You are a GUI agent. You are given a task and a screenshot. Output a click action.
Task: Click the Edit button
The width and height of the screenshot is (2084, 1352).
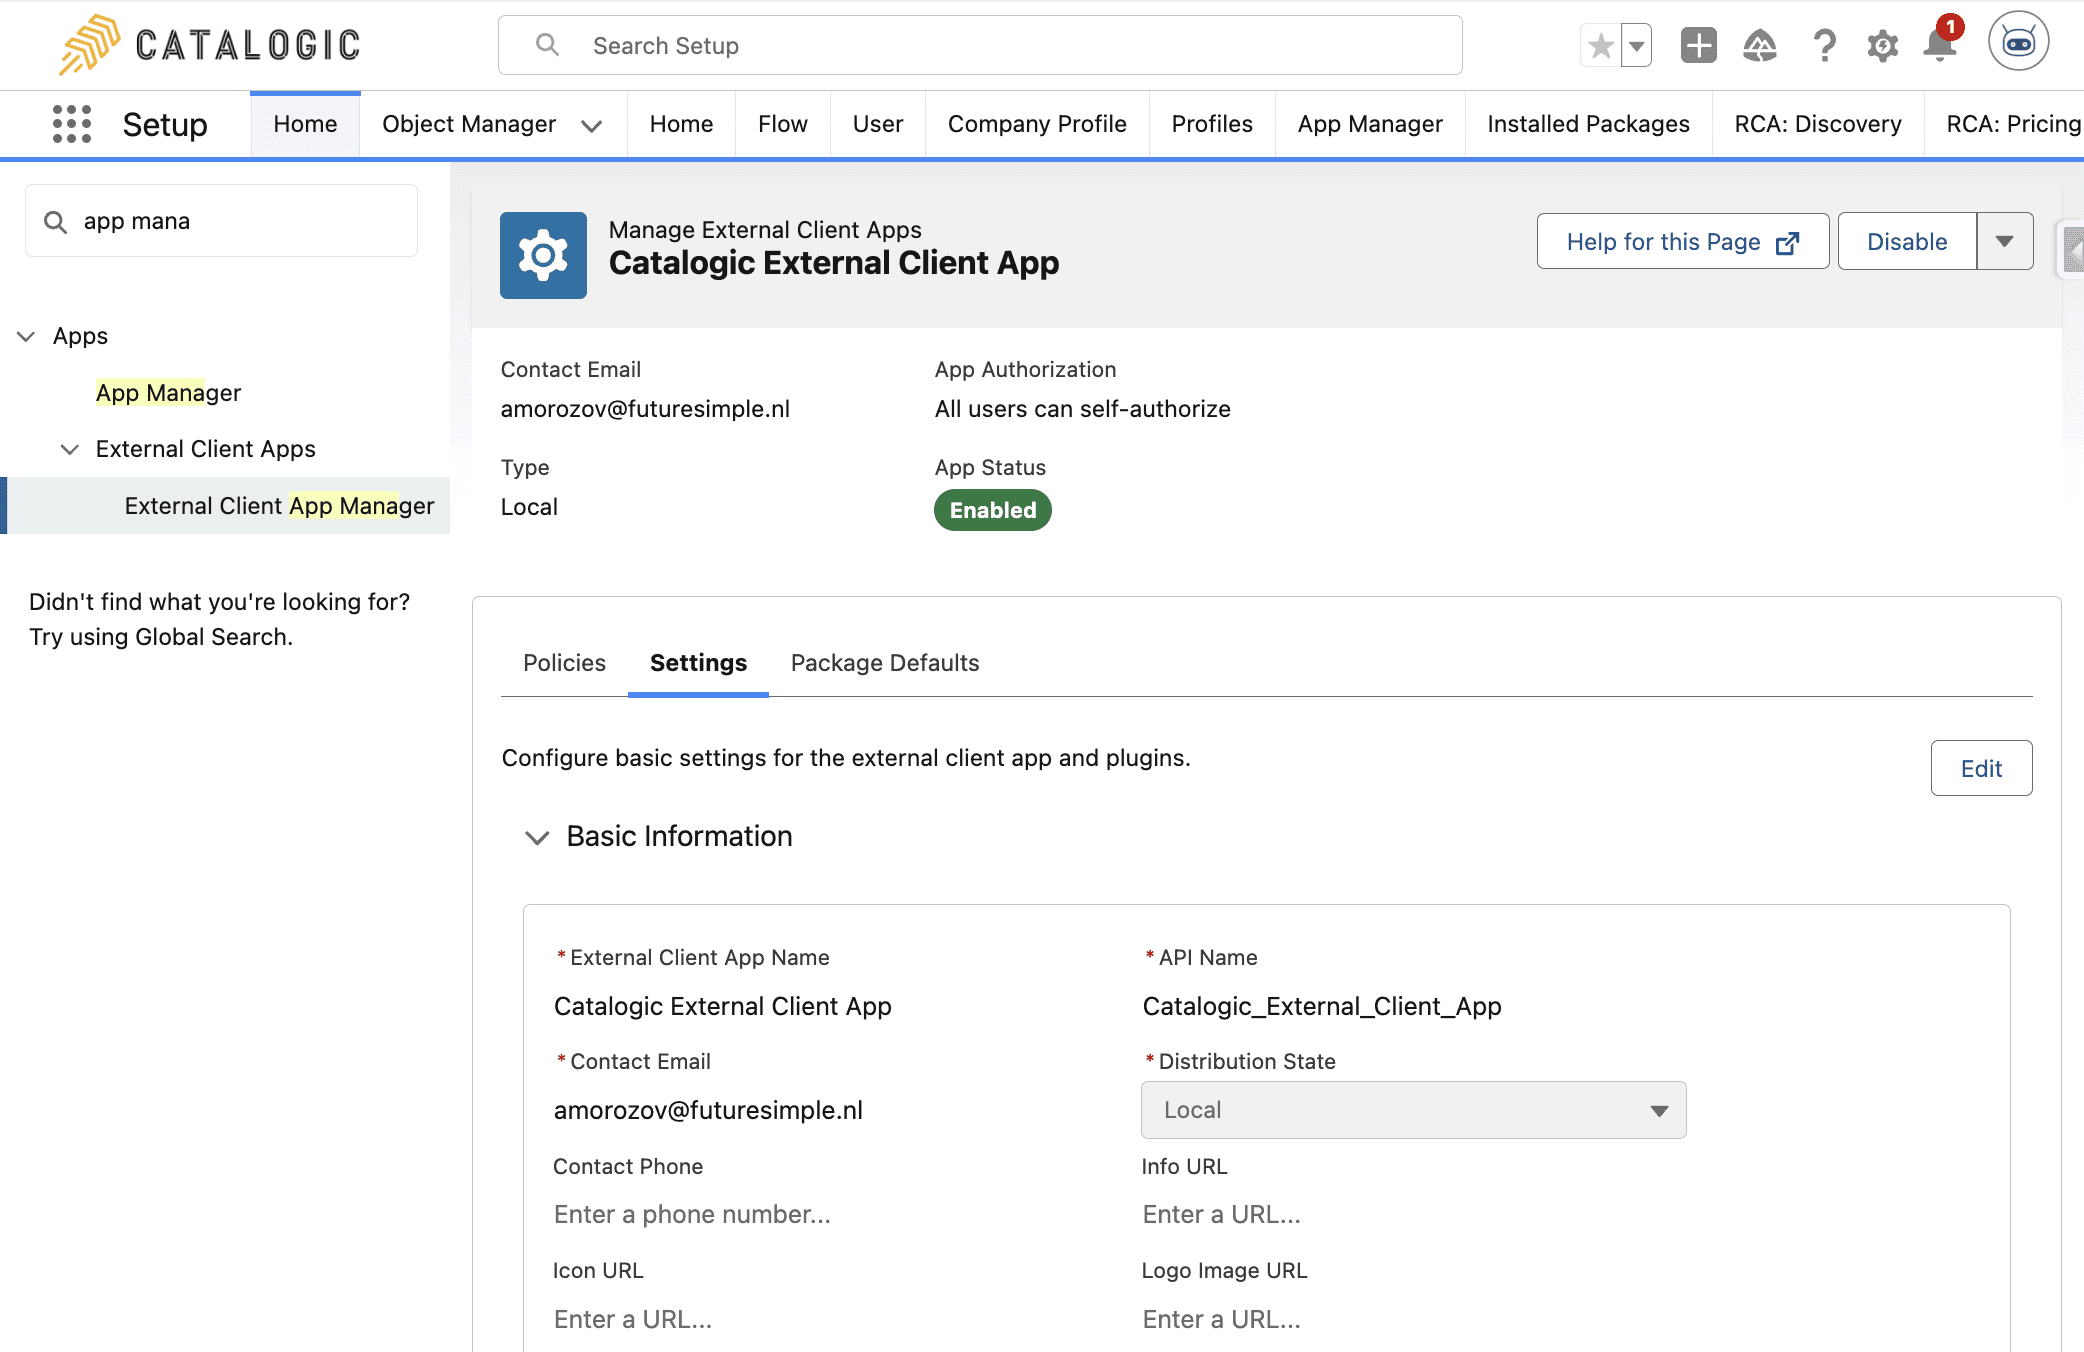1980,768
